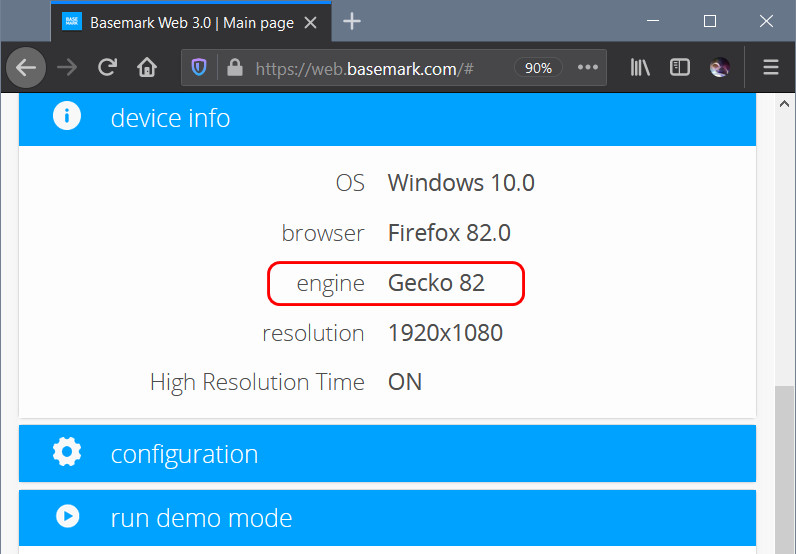
Task: Minimize the Firefox window
Action: click(x=653, y=21)
